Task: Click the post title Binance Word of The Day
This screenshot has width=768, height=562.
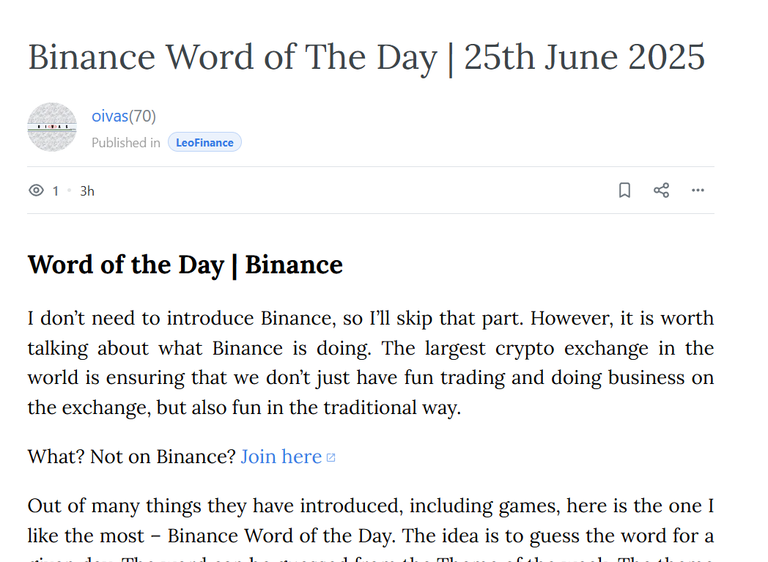Action: click(x=233, y=58)
